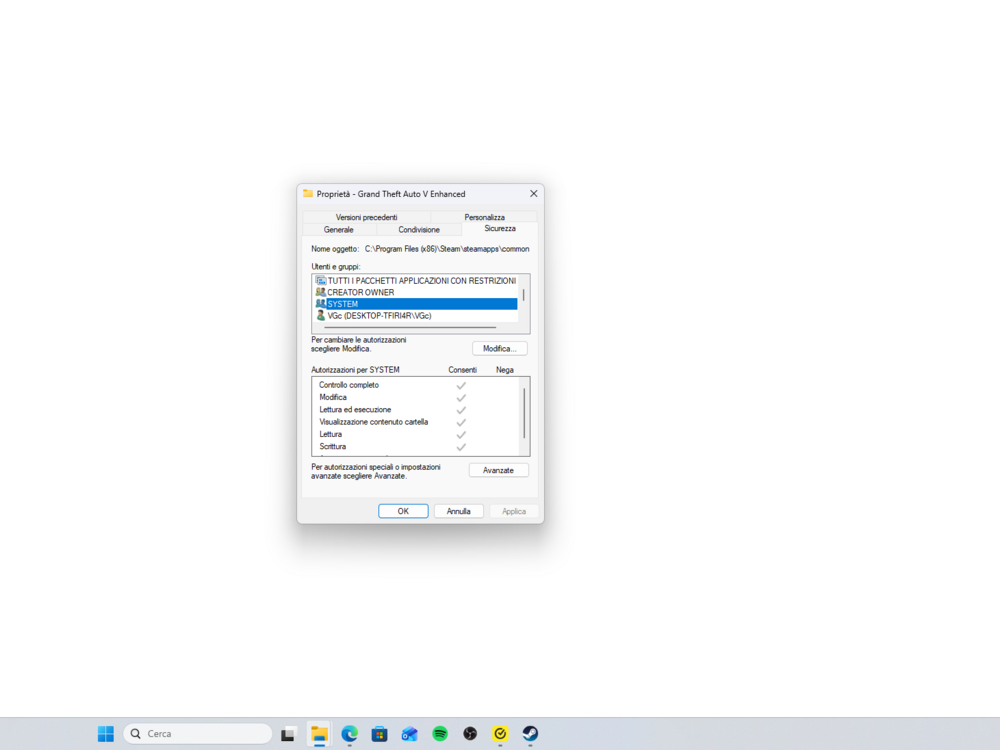1000x750 pixels.
Task: Open File Explorer from the taskbar
Action: (319, 734)
